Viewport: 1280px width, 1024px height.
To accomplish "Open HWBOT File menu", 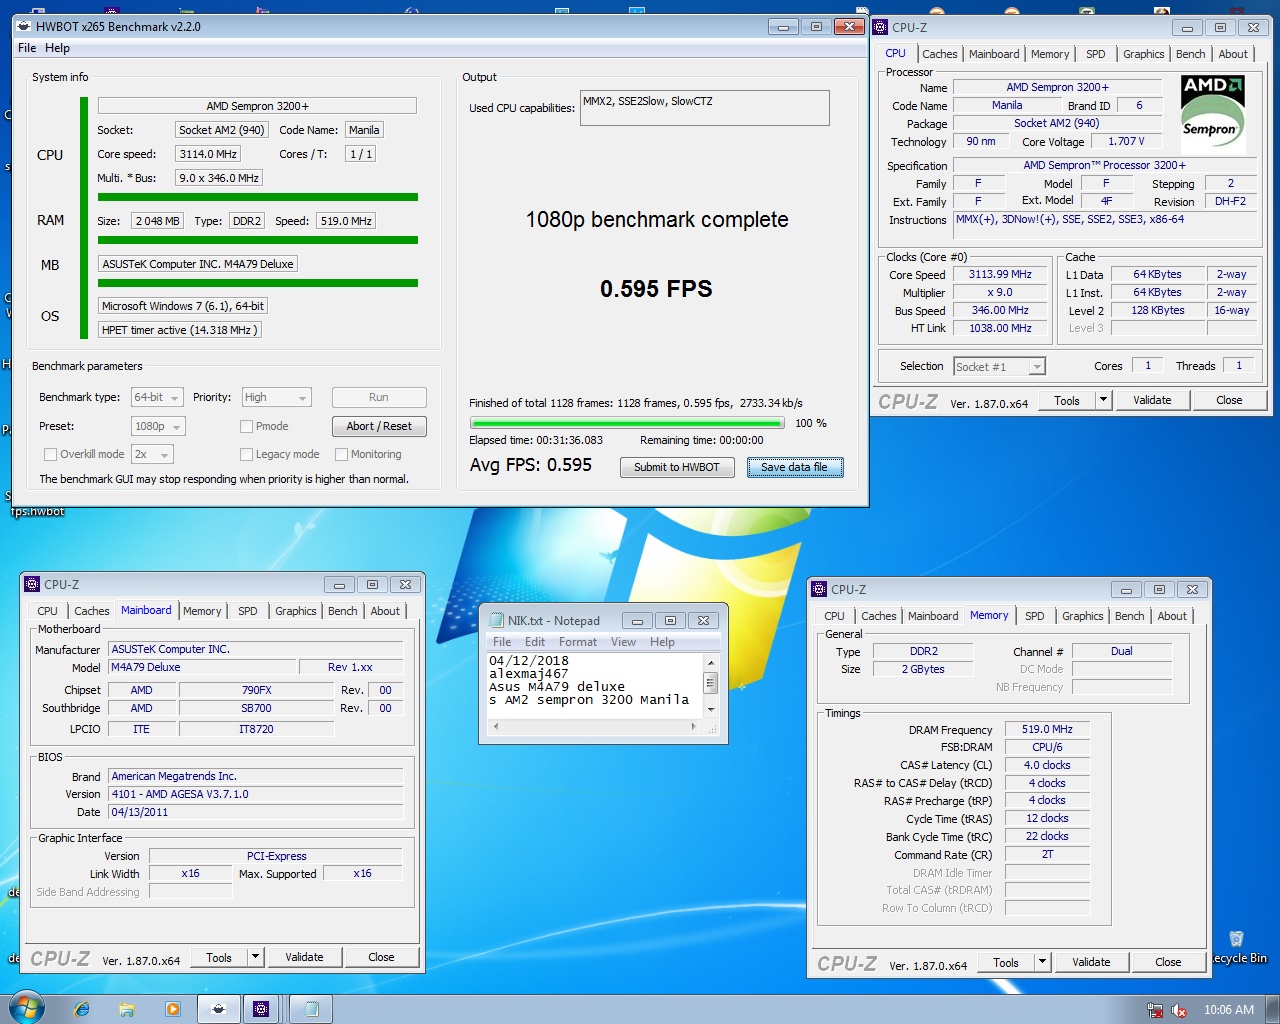I will coord(27,48).
